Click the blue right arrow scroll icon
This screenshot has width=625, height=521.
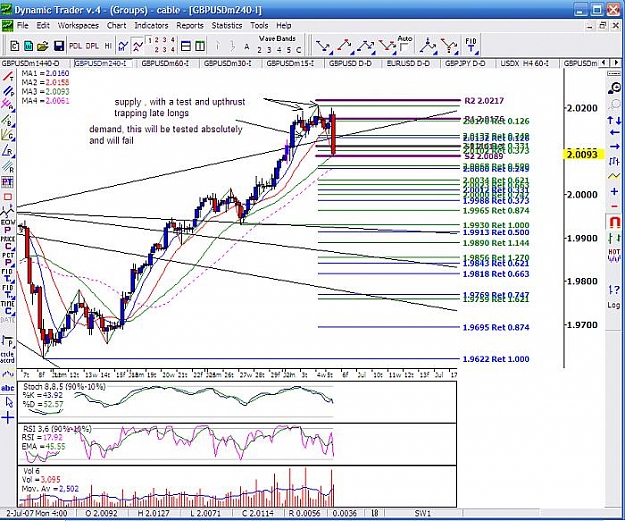(x=614, y=146)
